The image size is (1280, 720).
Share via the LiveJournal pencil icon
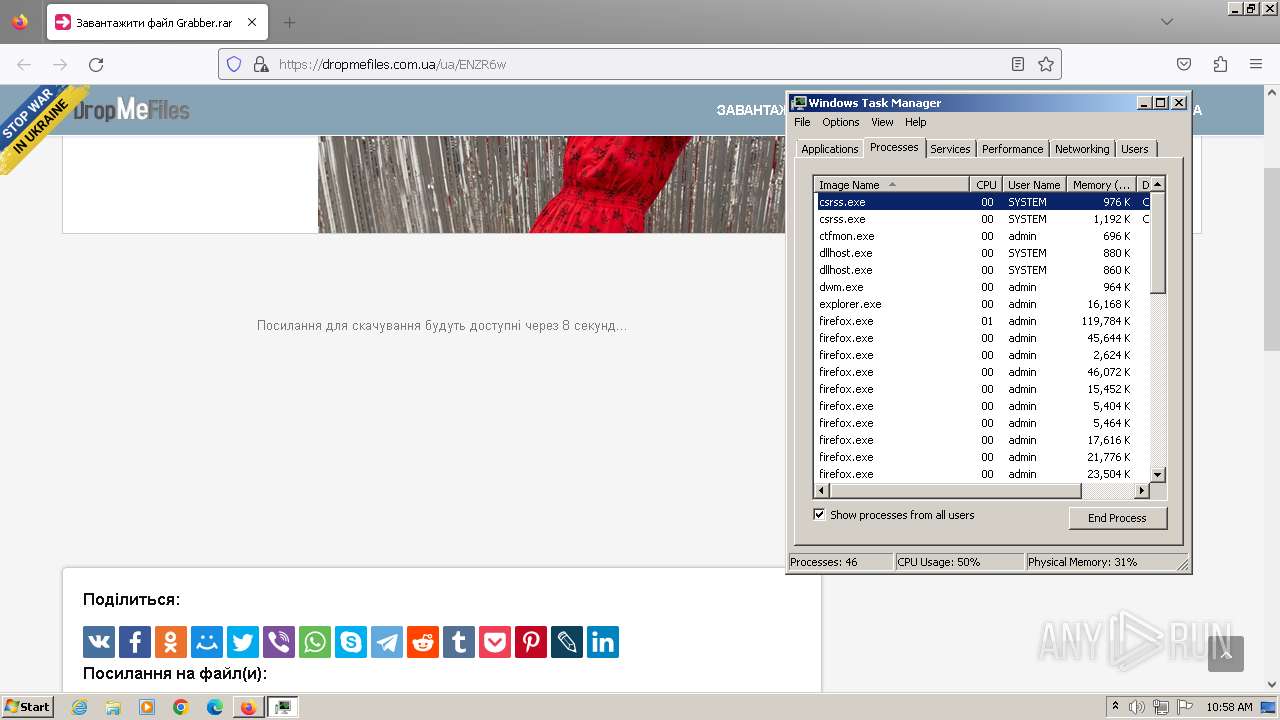(567, 642)
